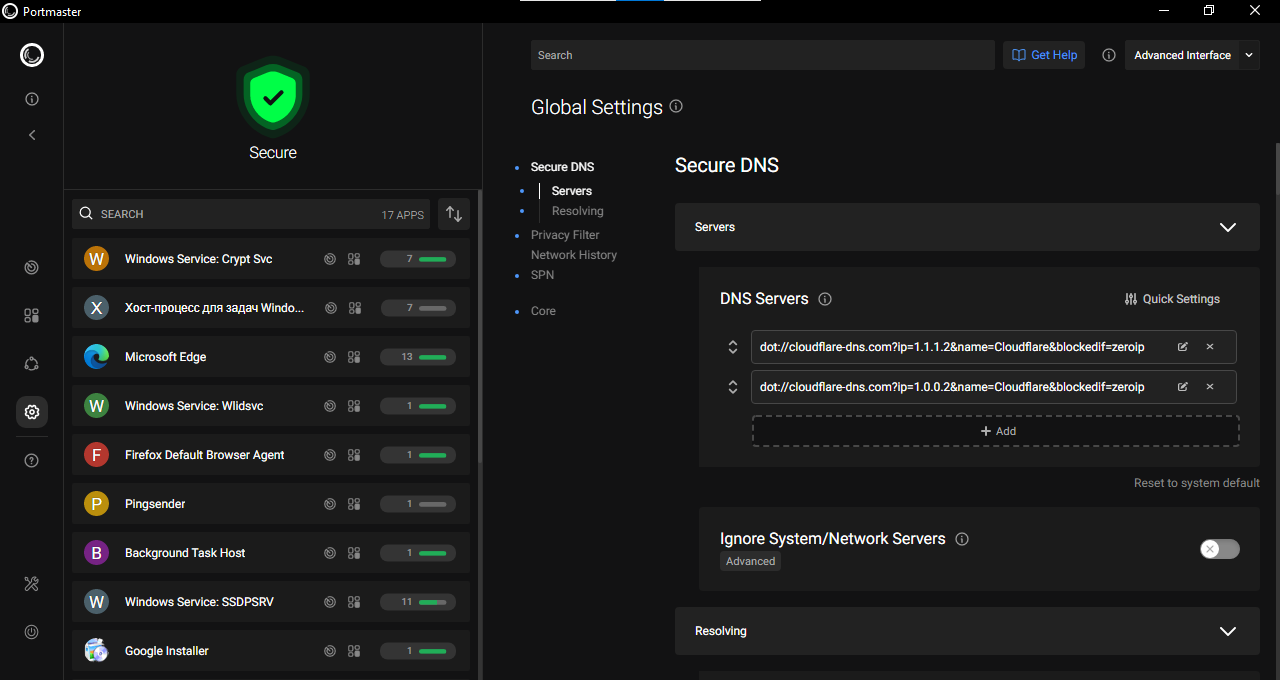This screenshot has height=680, width=1280.
Task: Click the info icon beside Global Settings
Action: pos(676,106)
